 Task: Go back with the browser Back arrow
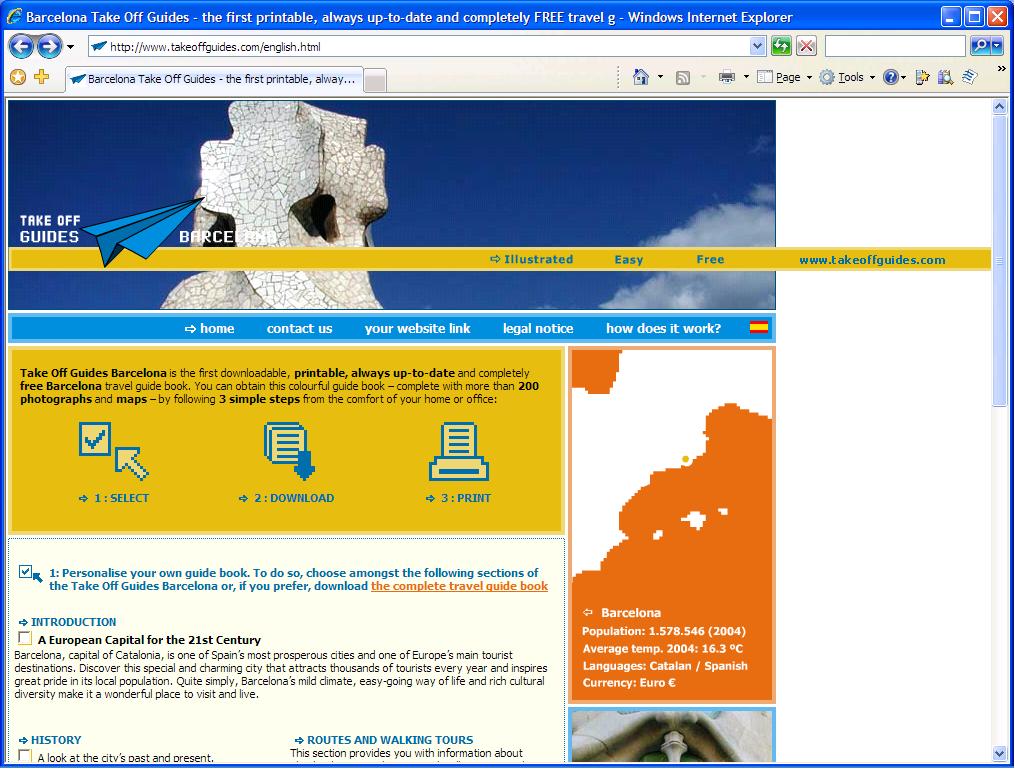21,46
